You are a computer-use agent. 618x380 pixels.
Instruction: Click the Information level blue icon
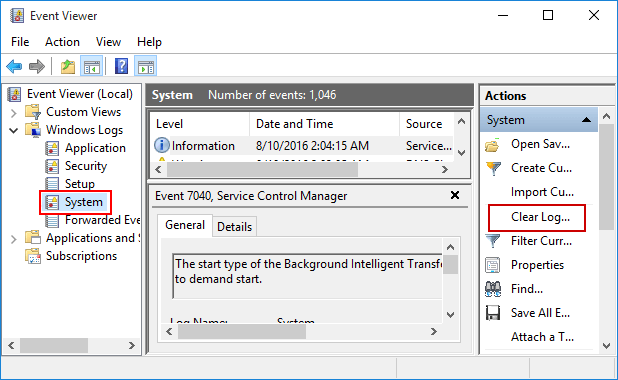coord(162,145)
